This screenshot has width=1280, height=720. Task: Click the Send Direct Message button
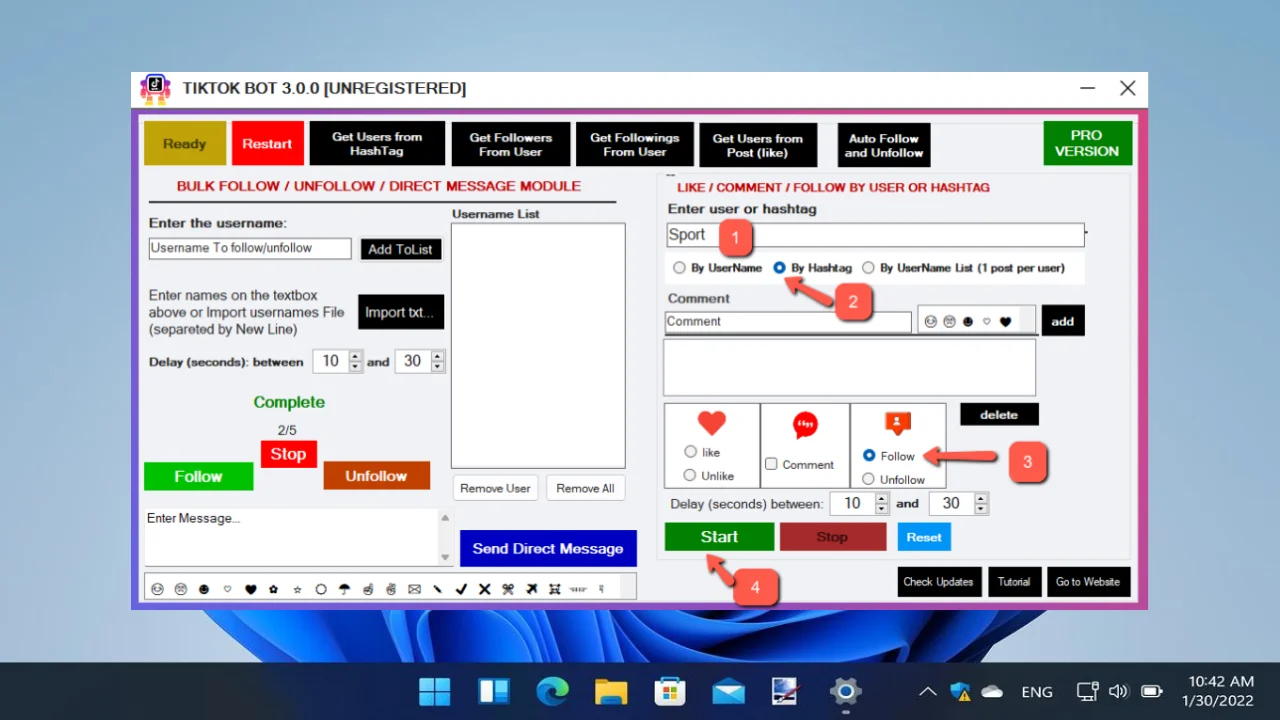548,548
